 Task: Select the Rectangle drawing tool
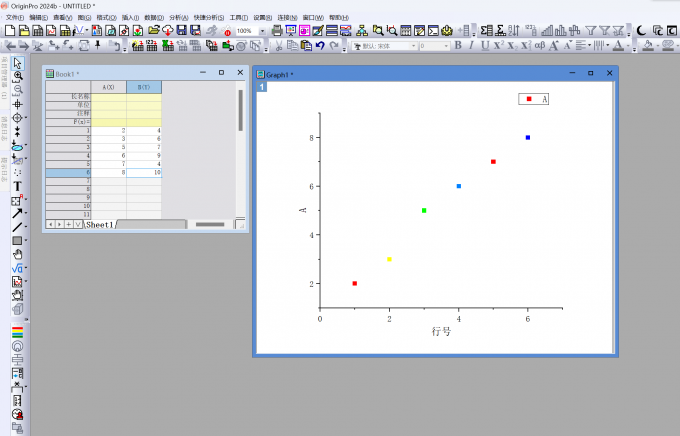17,240
